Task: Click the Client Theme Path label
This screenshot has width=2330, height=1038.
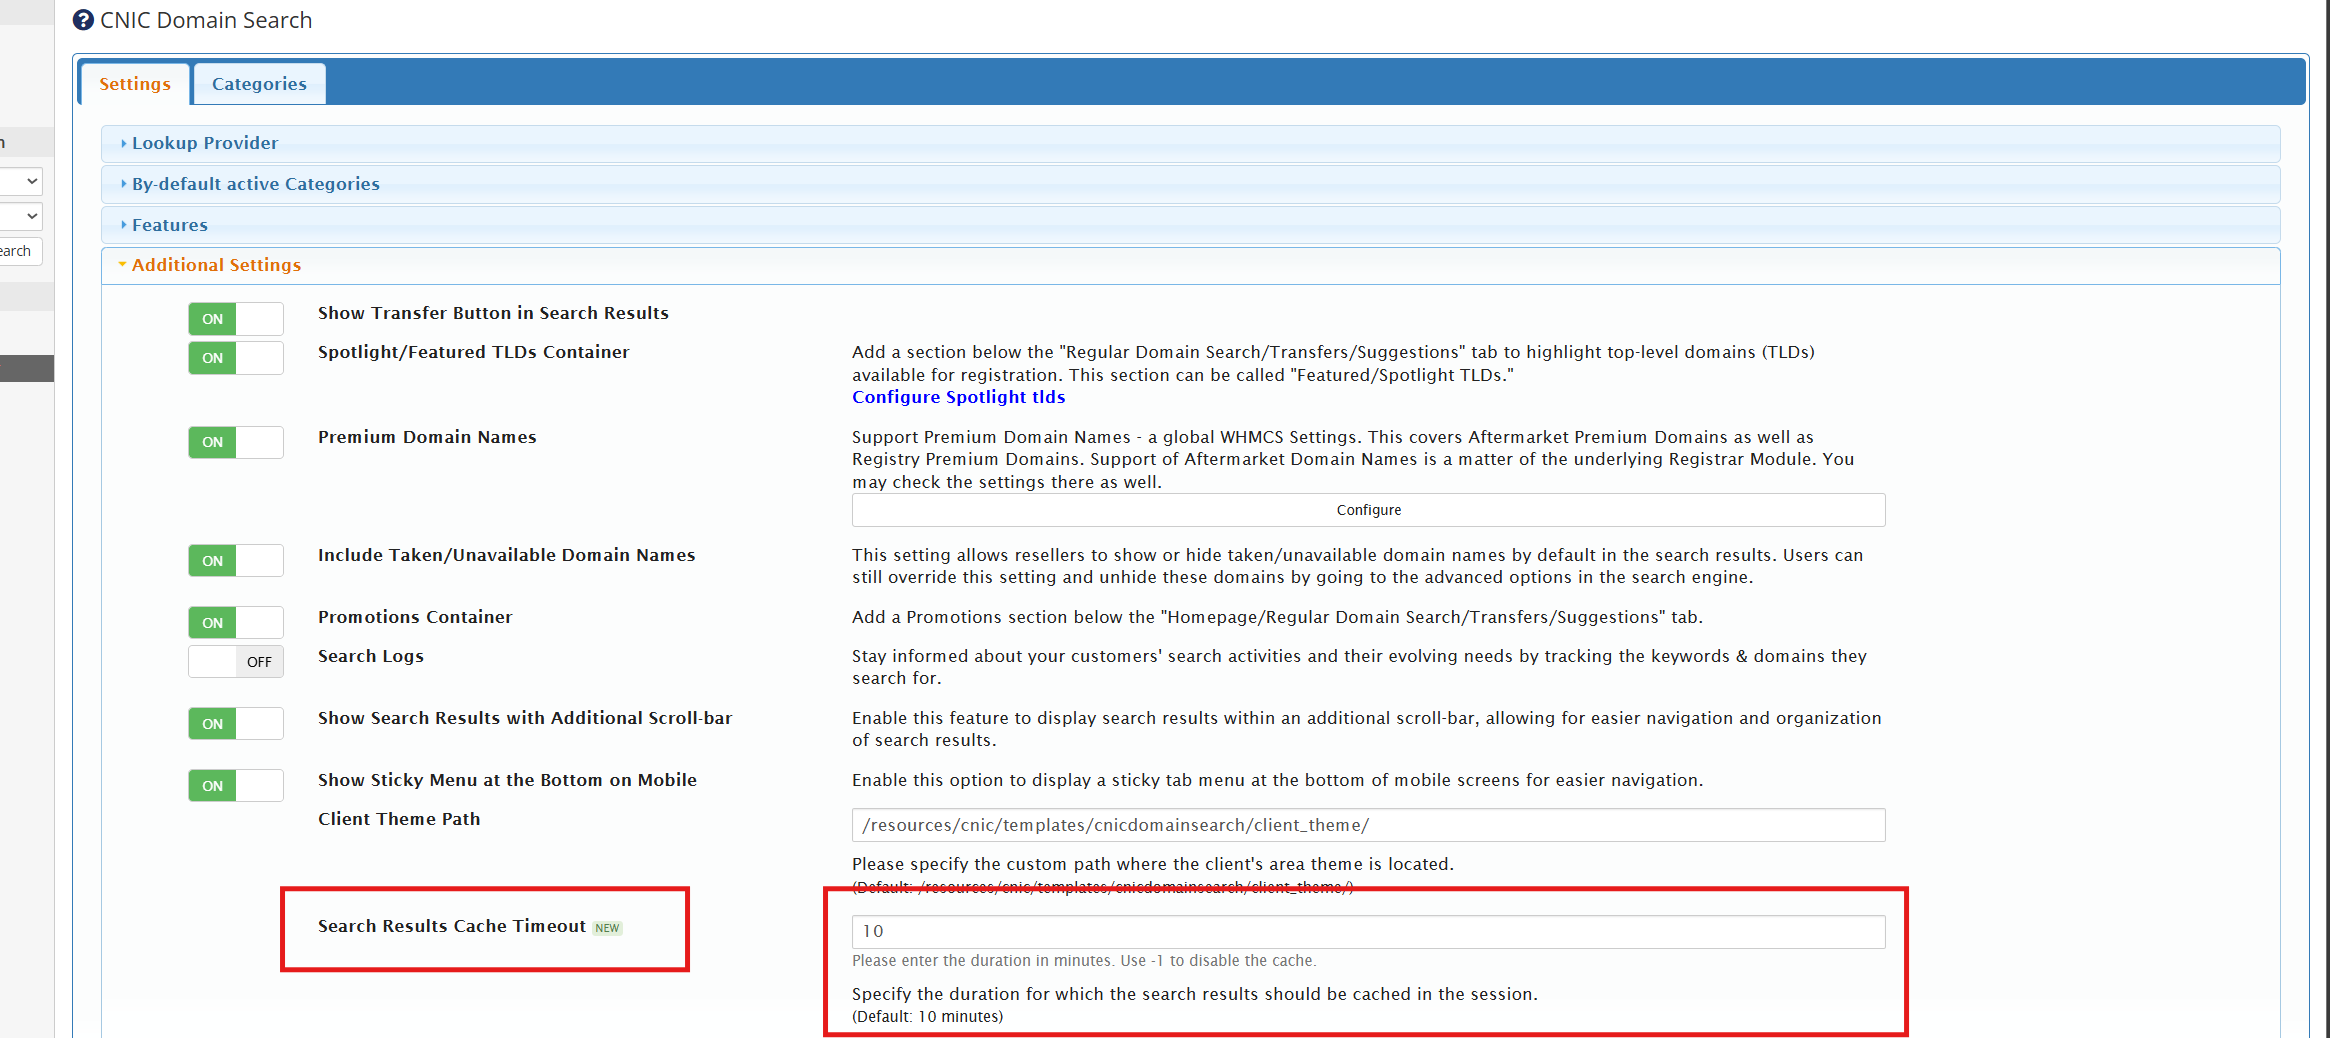Action: [x=399, y=819]
